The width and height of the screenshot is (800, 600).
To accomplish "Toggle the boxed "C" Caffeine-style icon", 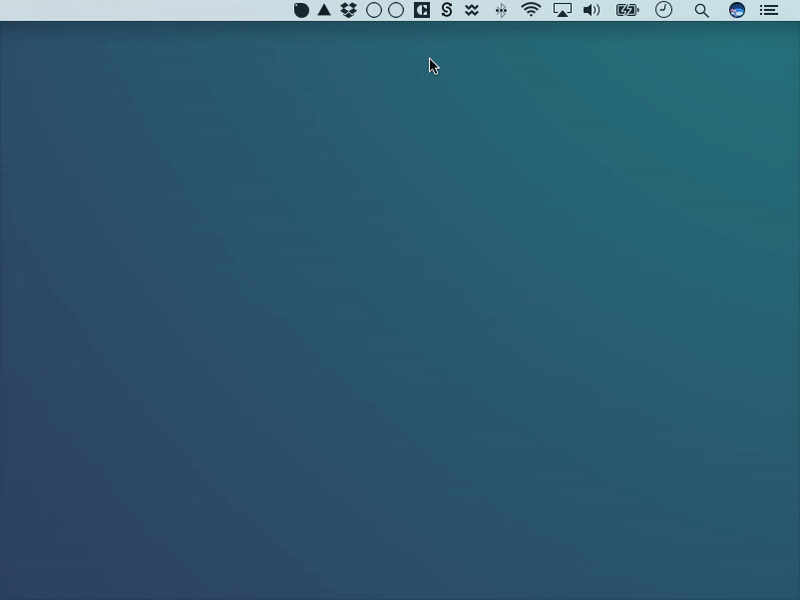I will coord(421,11).
